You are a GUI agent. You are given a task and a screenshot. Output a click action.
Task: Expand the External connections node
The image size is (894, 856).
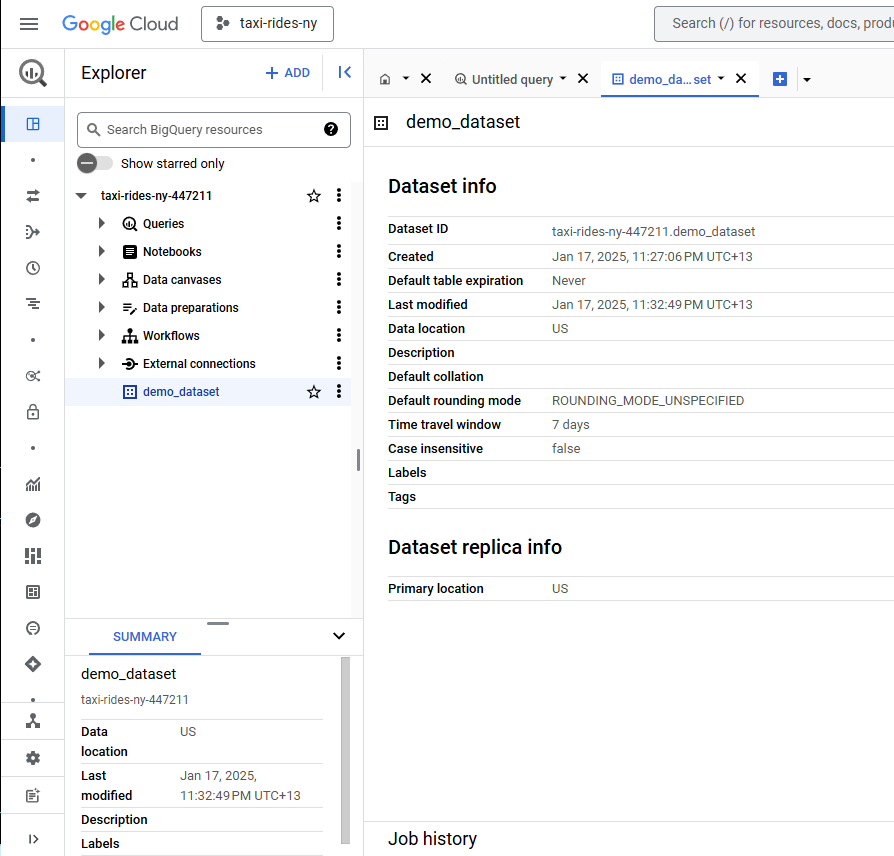tap(101, 363)
